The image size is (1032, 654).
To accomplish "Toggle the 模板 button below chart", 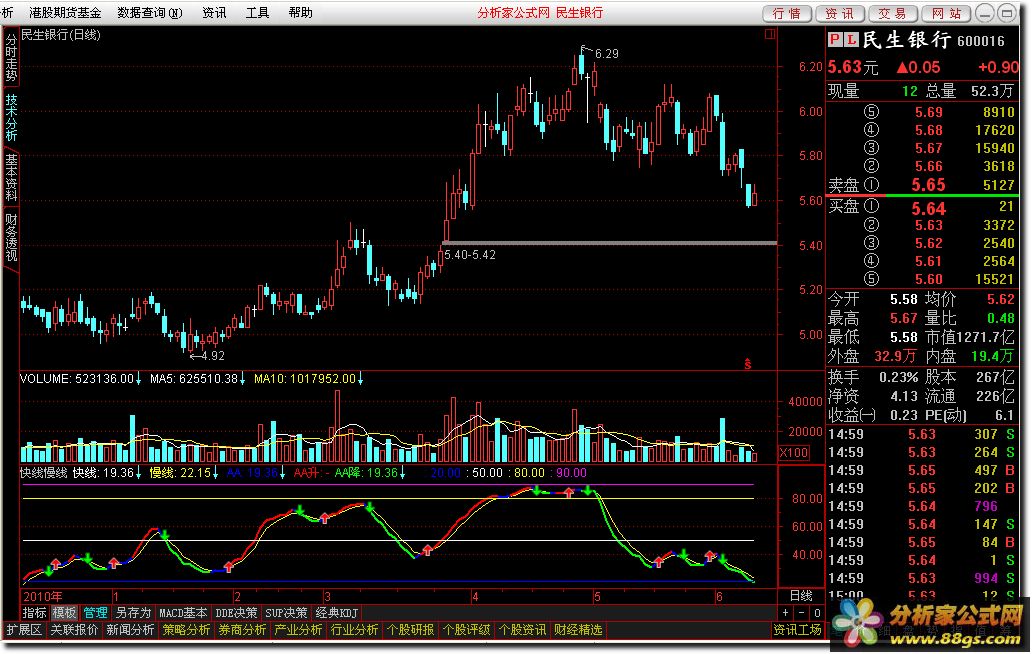I will tap(64, 613).
